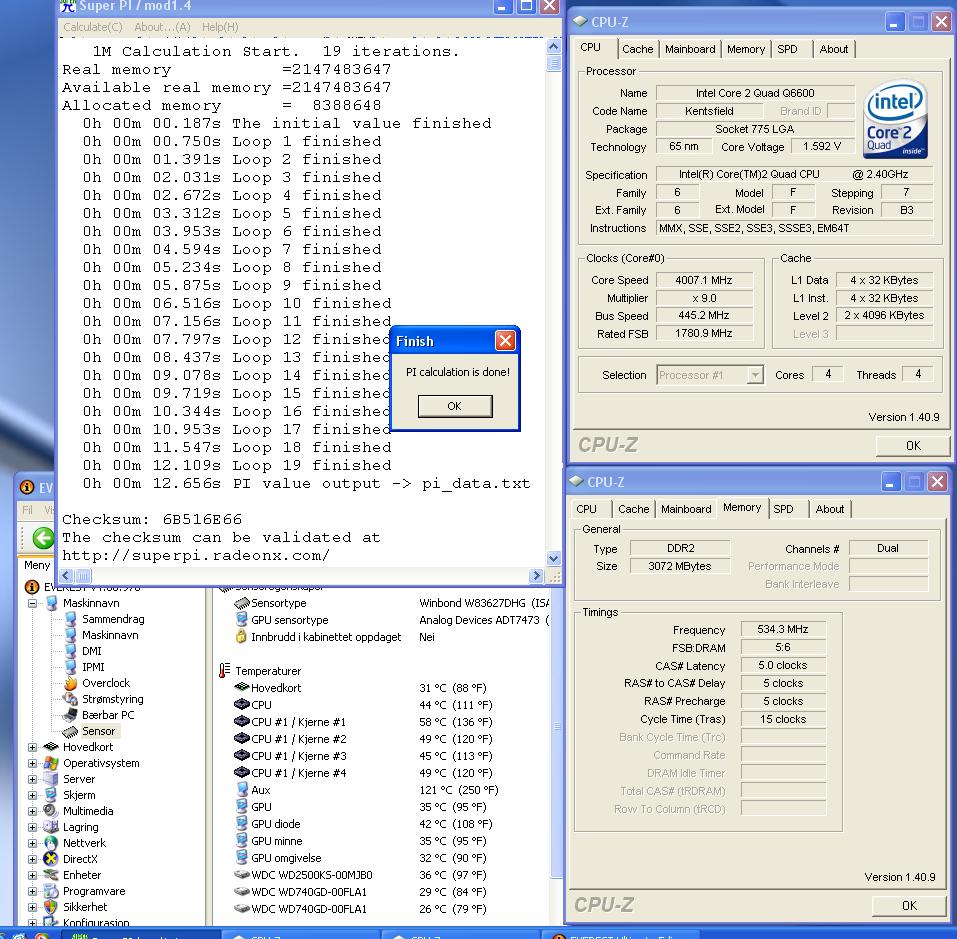
Task: Close the Finish dialog with X
Action: [x=505, y=340]
